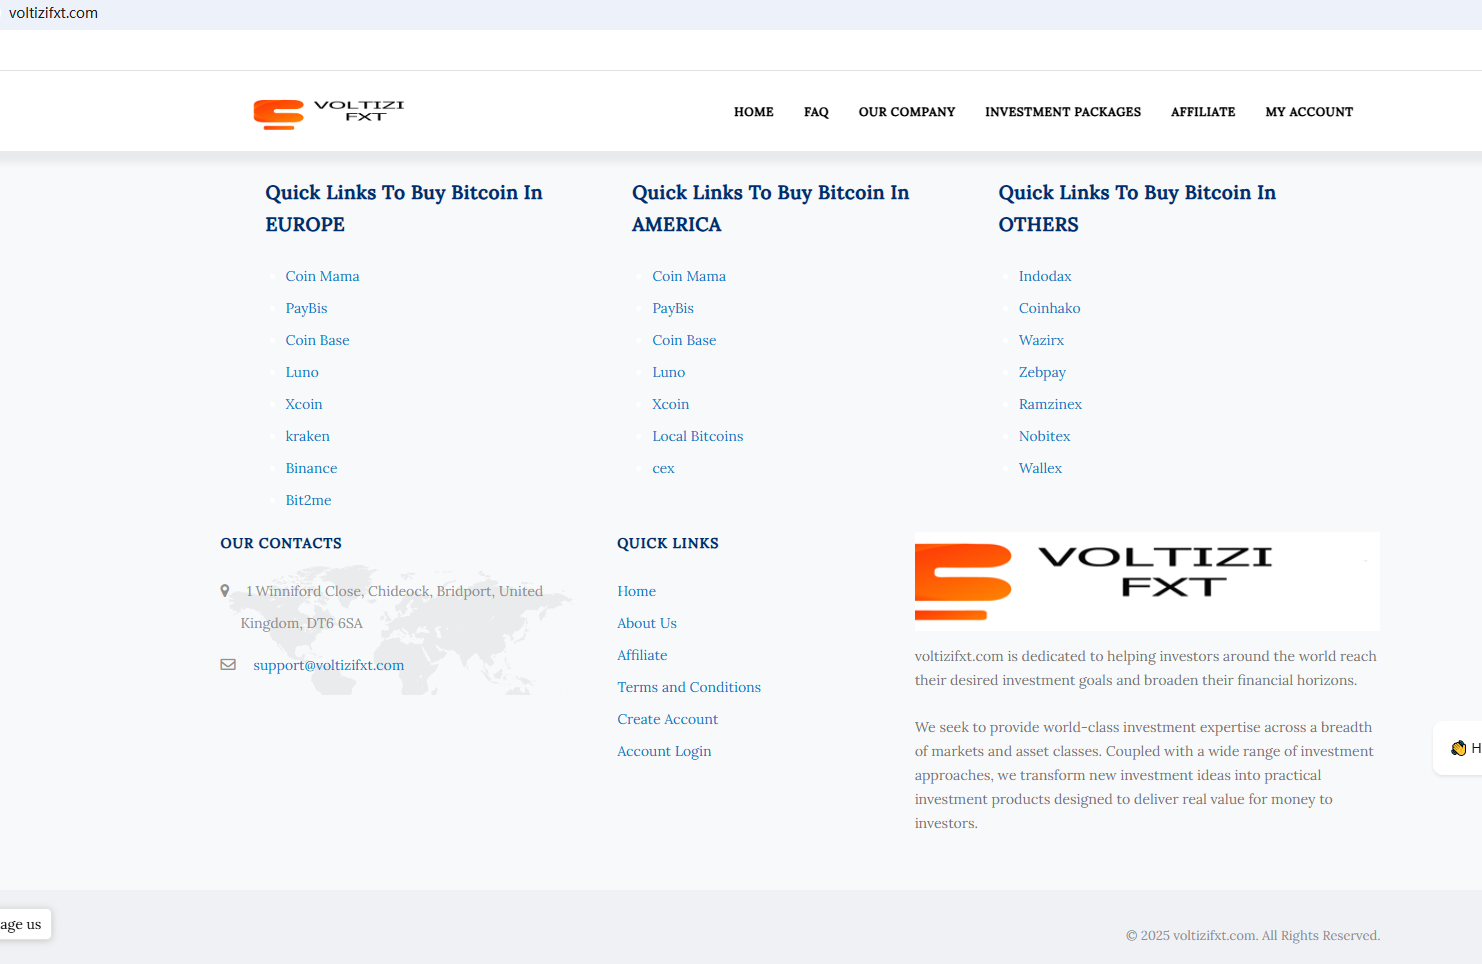Visit the kraken link
The width and height of the screenshot is (1482, 964).
pyautogui.click(x=307, y=436)
